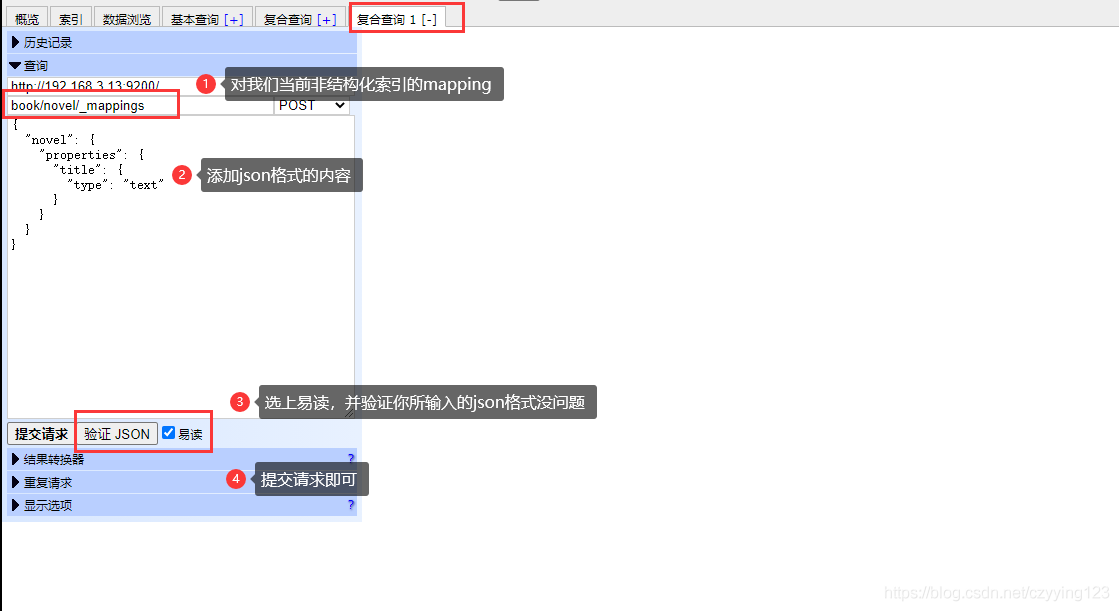The image size is (1119, 611).
Task: Open the 概览 tab
Action: (28, 19)
